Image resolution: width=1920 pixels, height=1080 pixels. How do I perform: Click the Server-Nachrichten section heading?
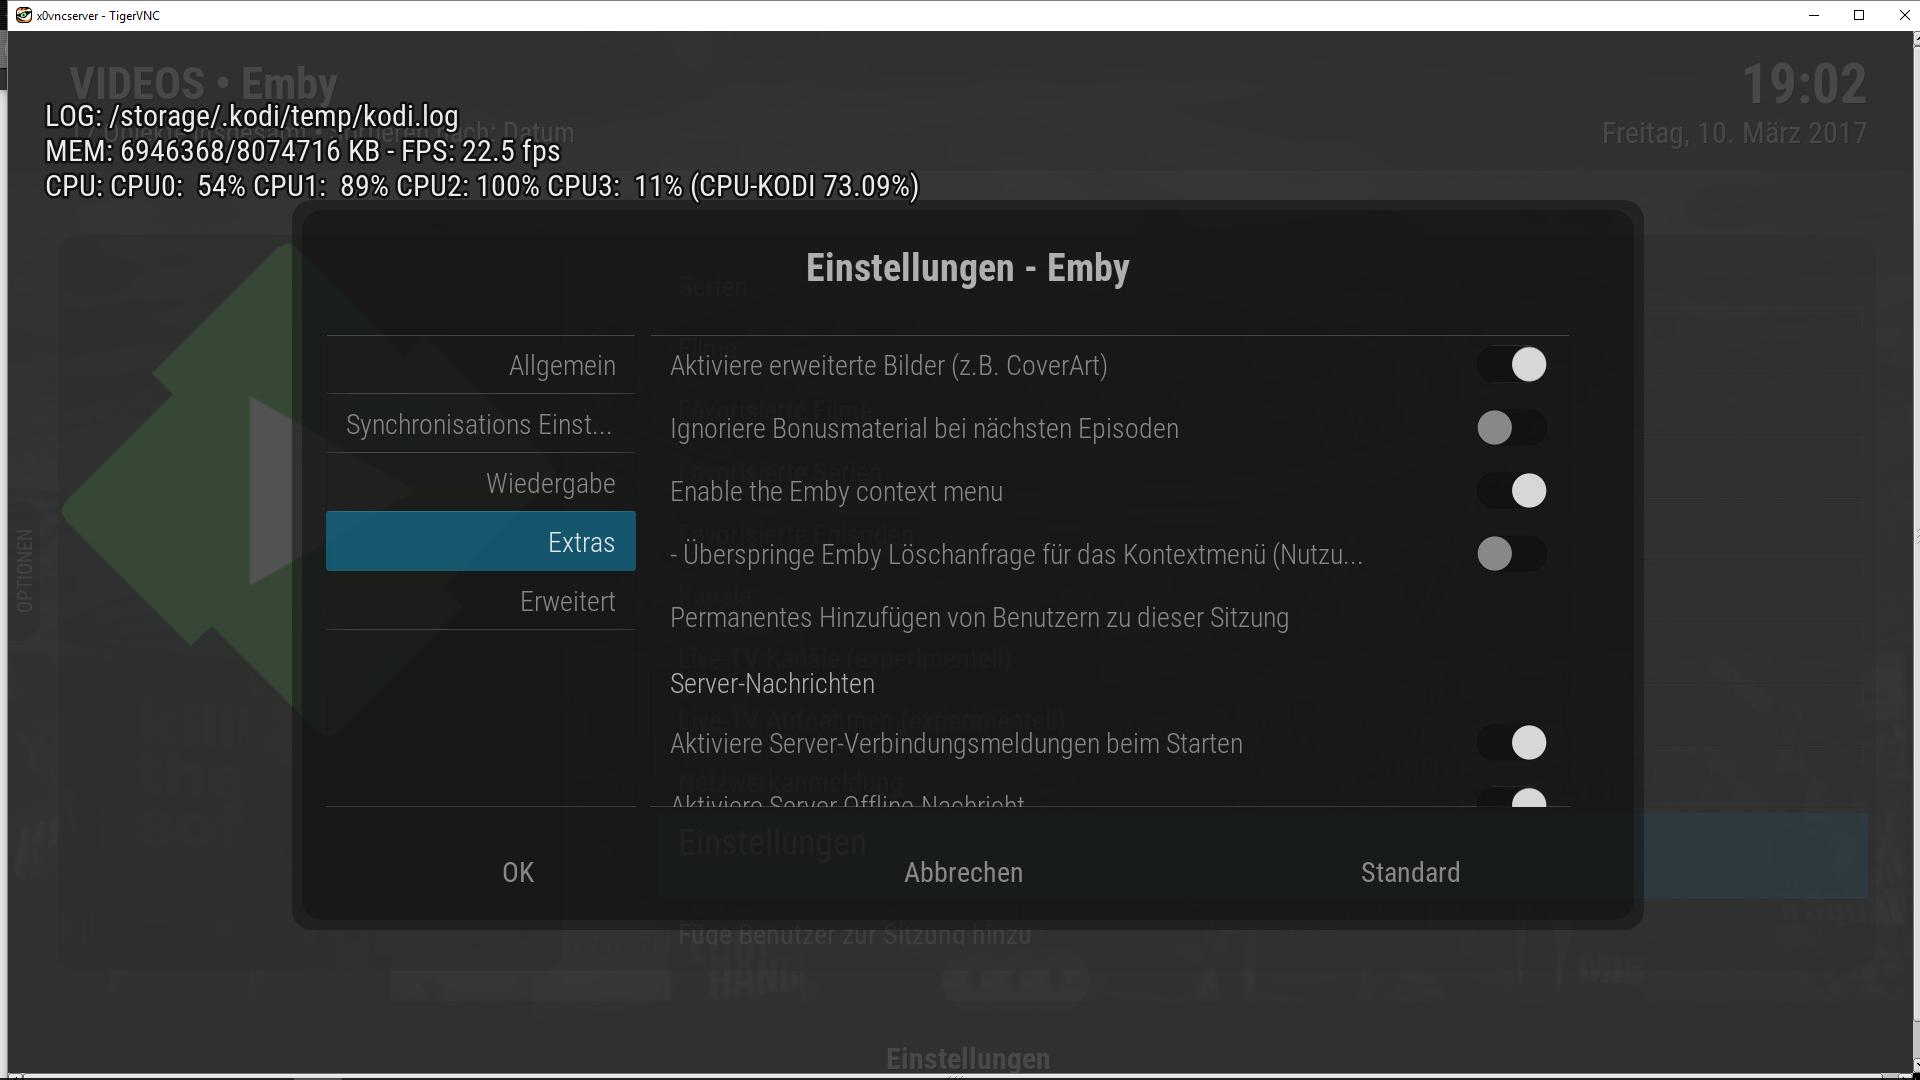(772, 684)
